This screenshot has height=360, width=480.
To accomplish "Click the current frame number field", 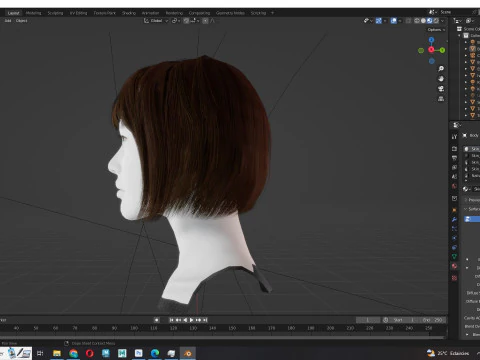I will click(x=368, y=320).
